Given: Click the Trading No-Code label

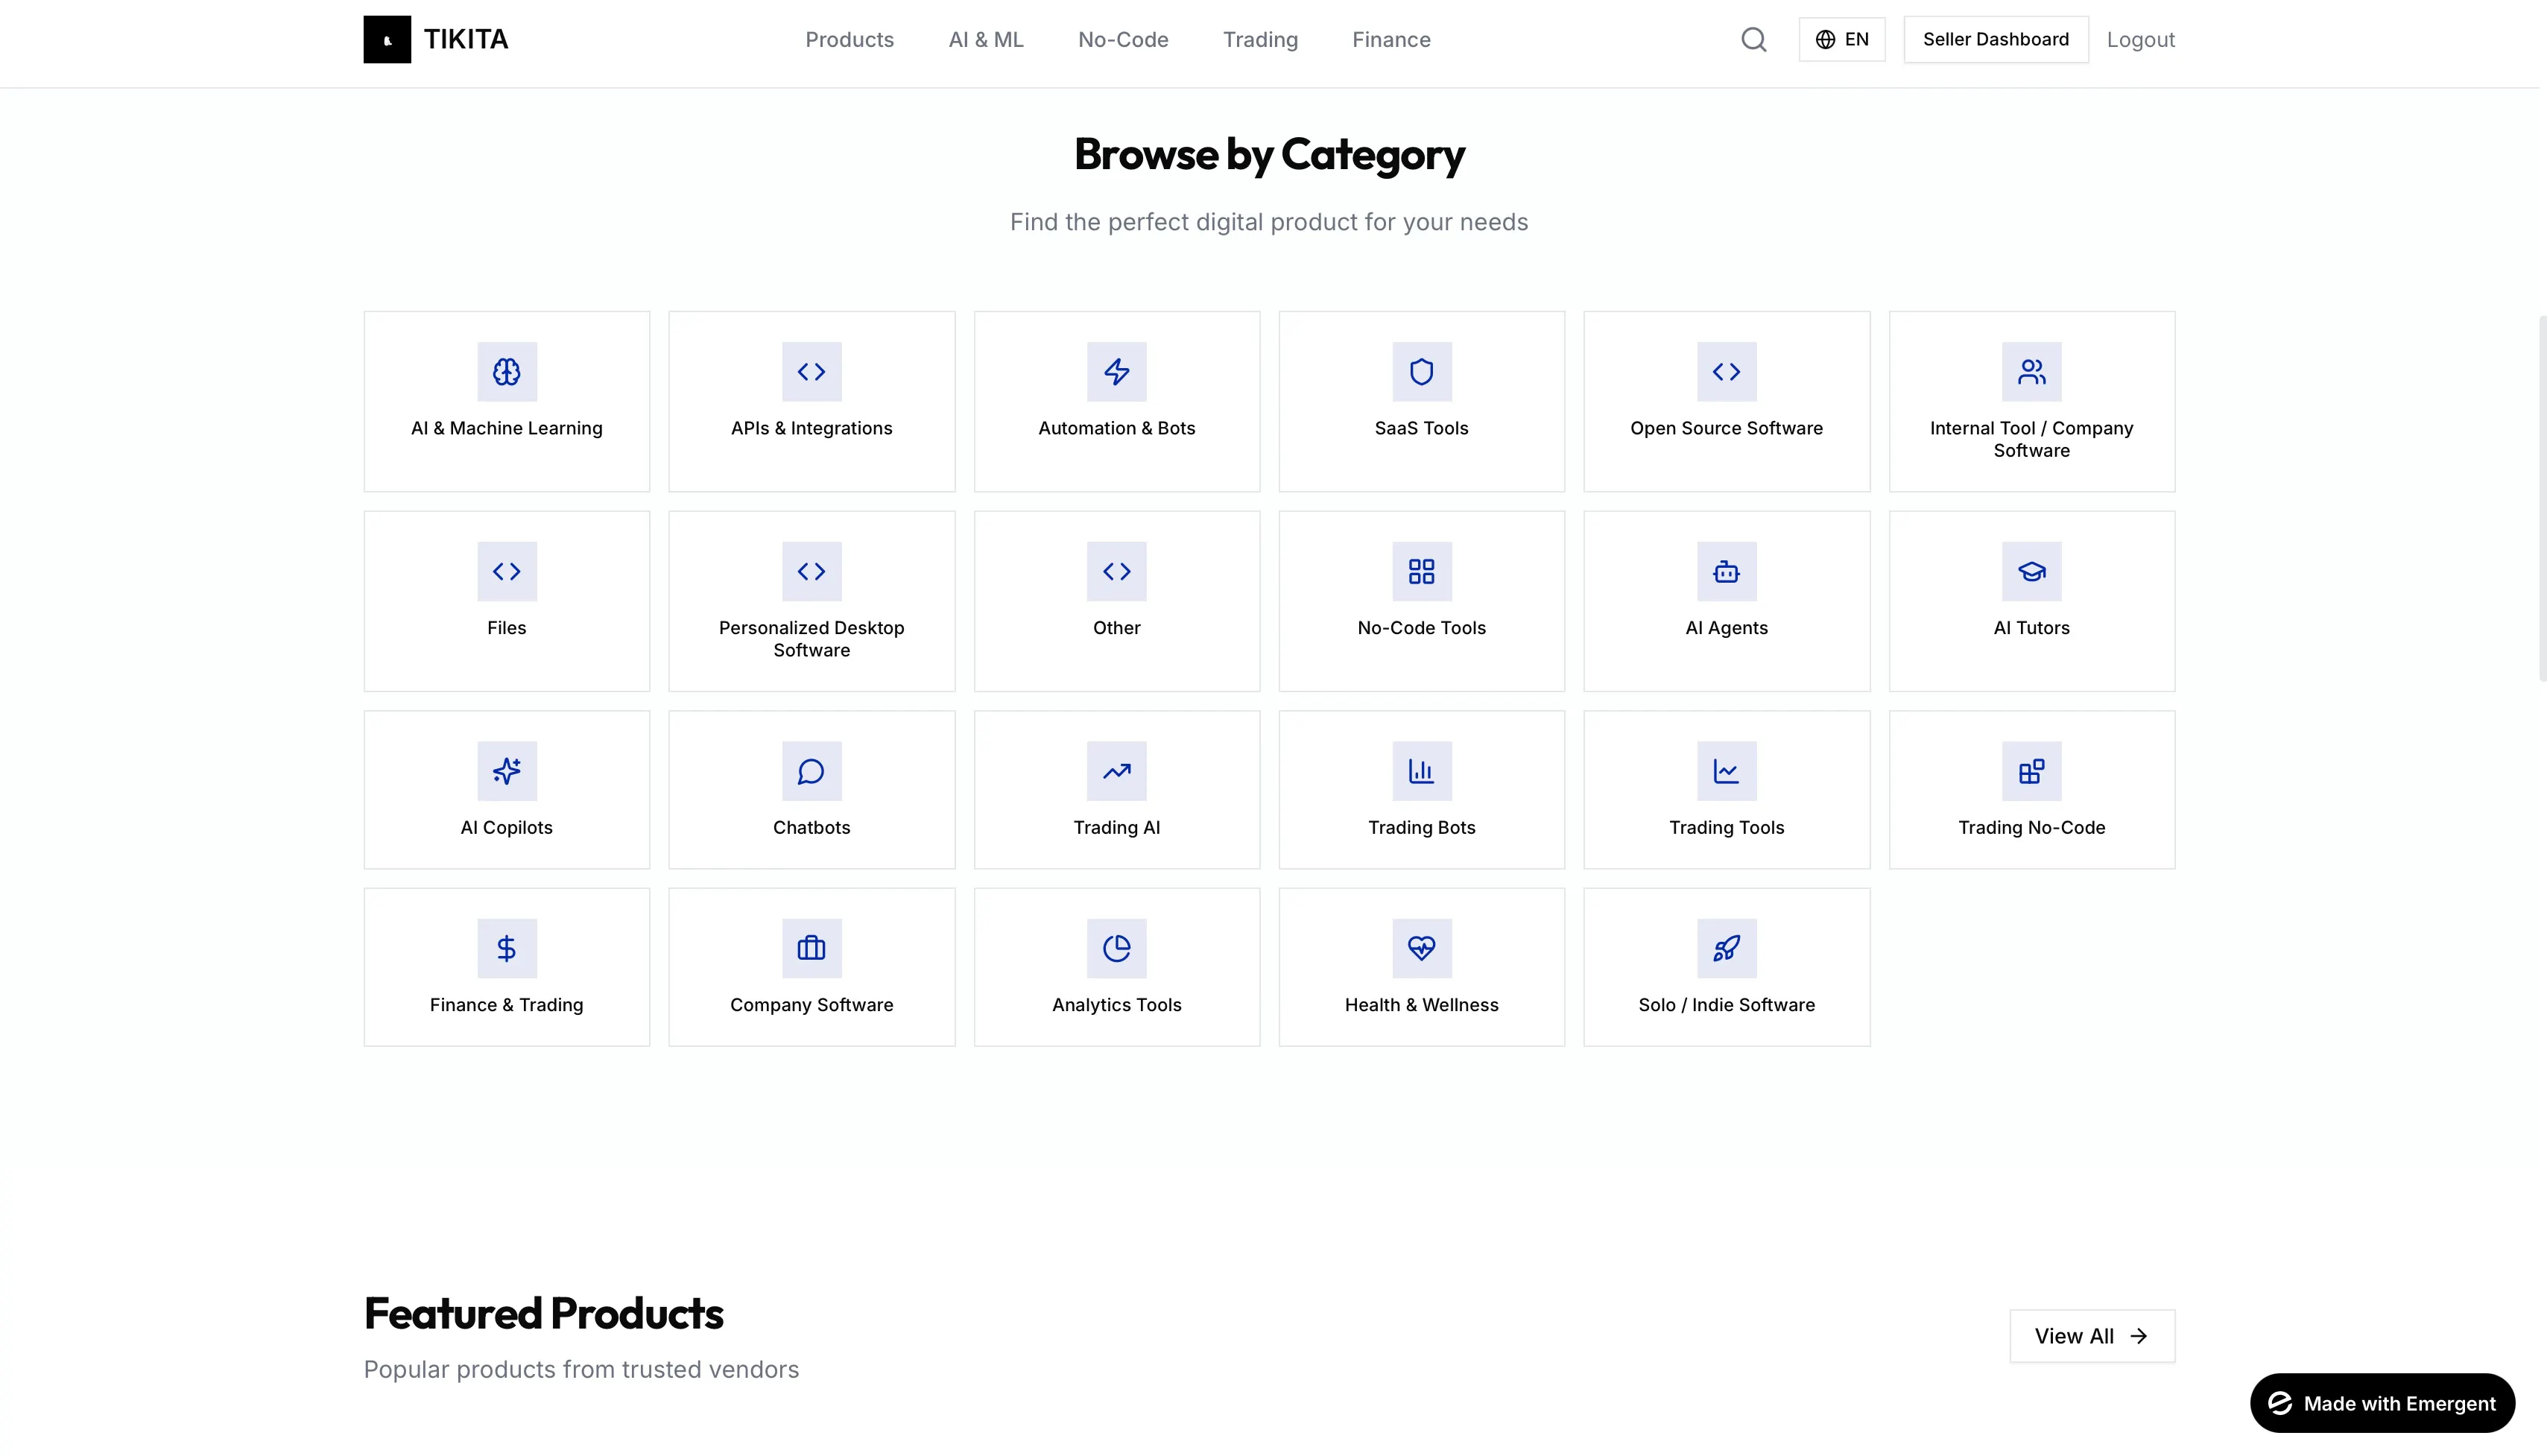Looking at the screenshot, I should pyautogui.click(x=2031, y=827).
